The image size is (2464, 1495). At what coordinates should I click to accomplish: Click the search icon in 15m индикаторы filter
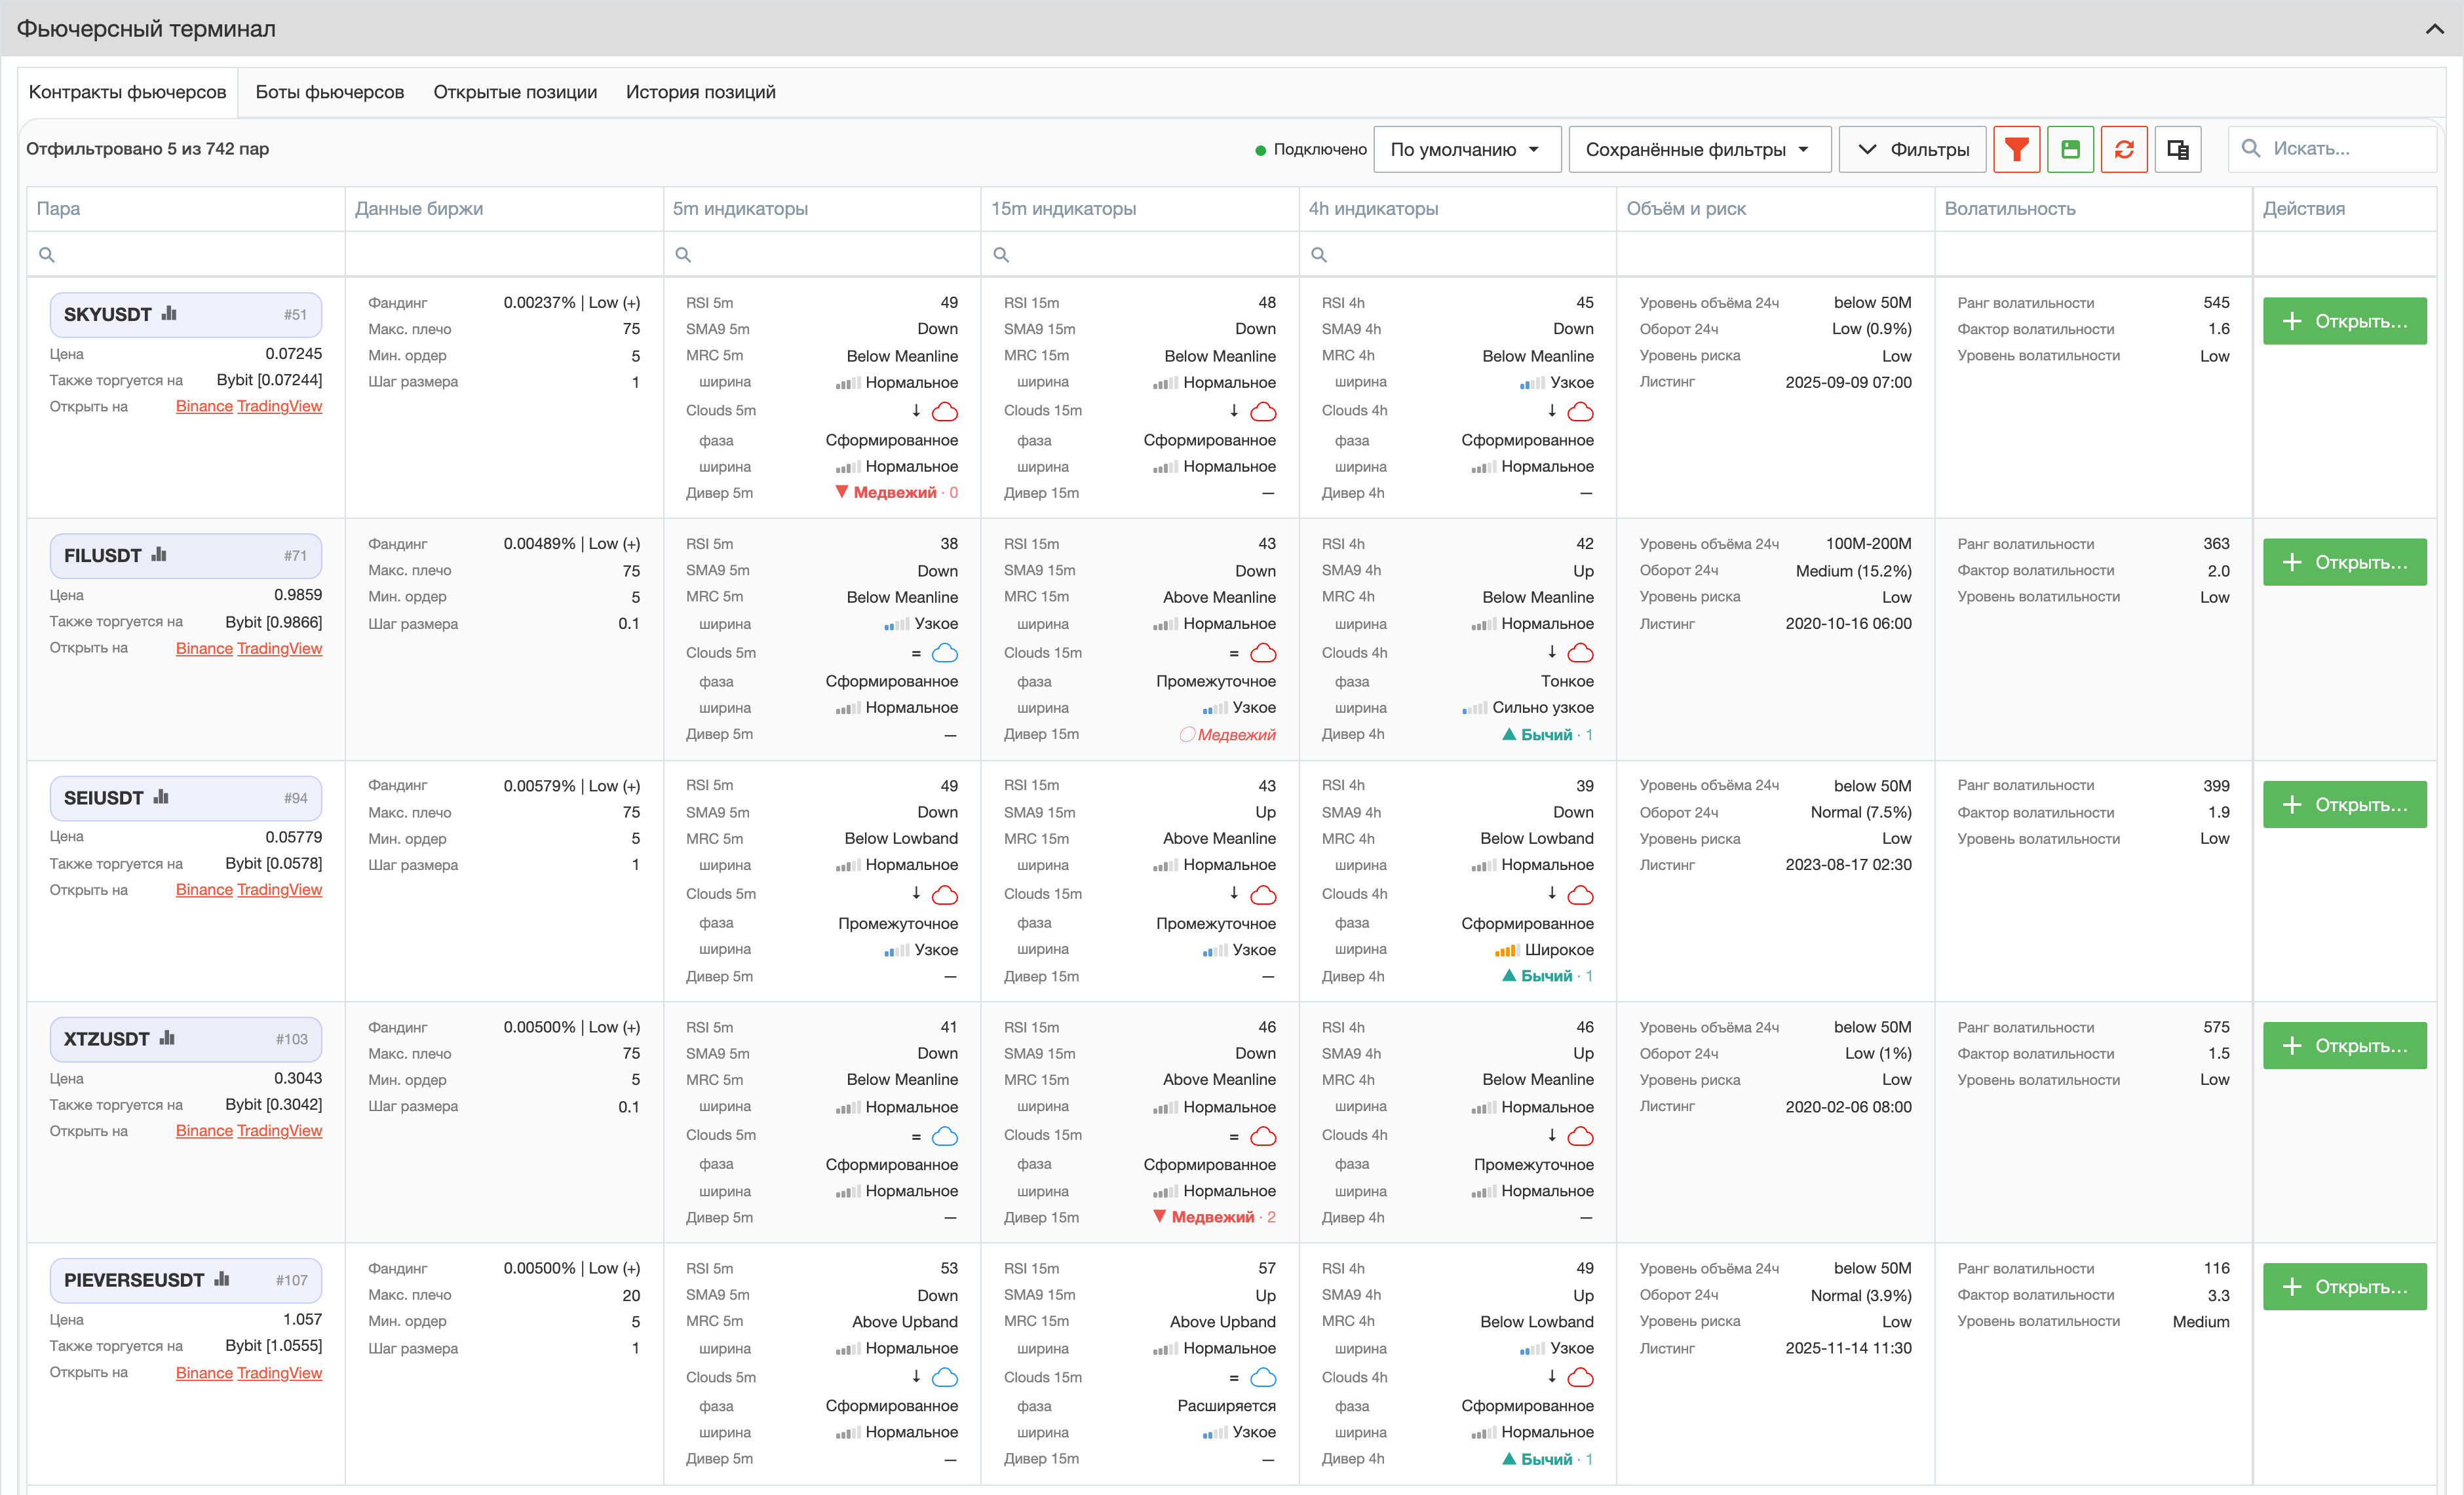(1001, 255)
